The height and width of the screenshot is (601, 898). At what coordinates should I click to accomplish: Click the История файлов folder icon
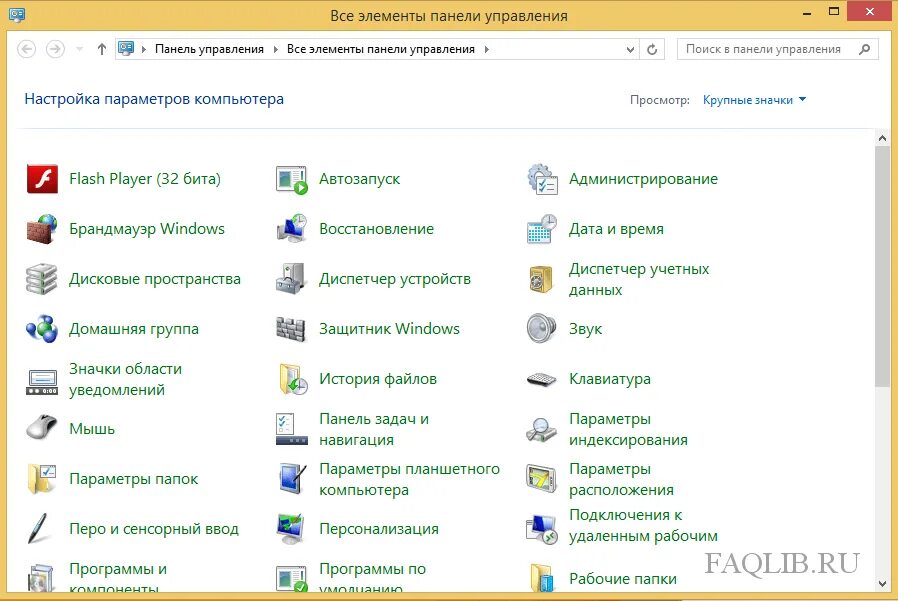coord(293,379)
